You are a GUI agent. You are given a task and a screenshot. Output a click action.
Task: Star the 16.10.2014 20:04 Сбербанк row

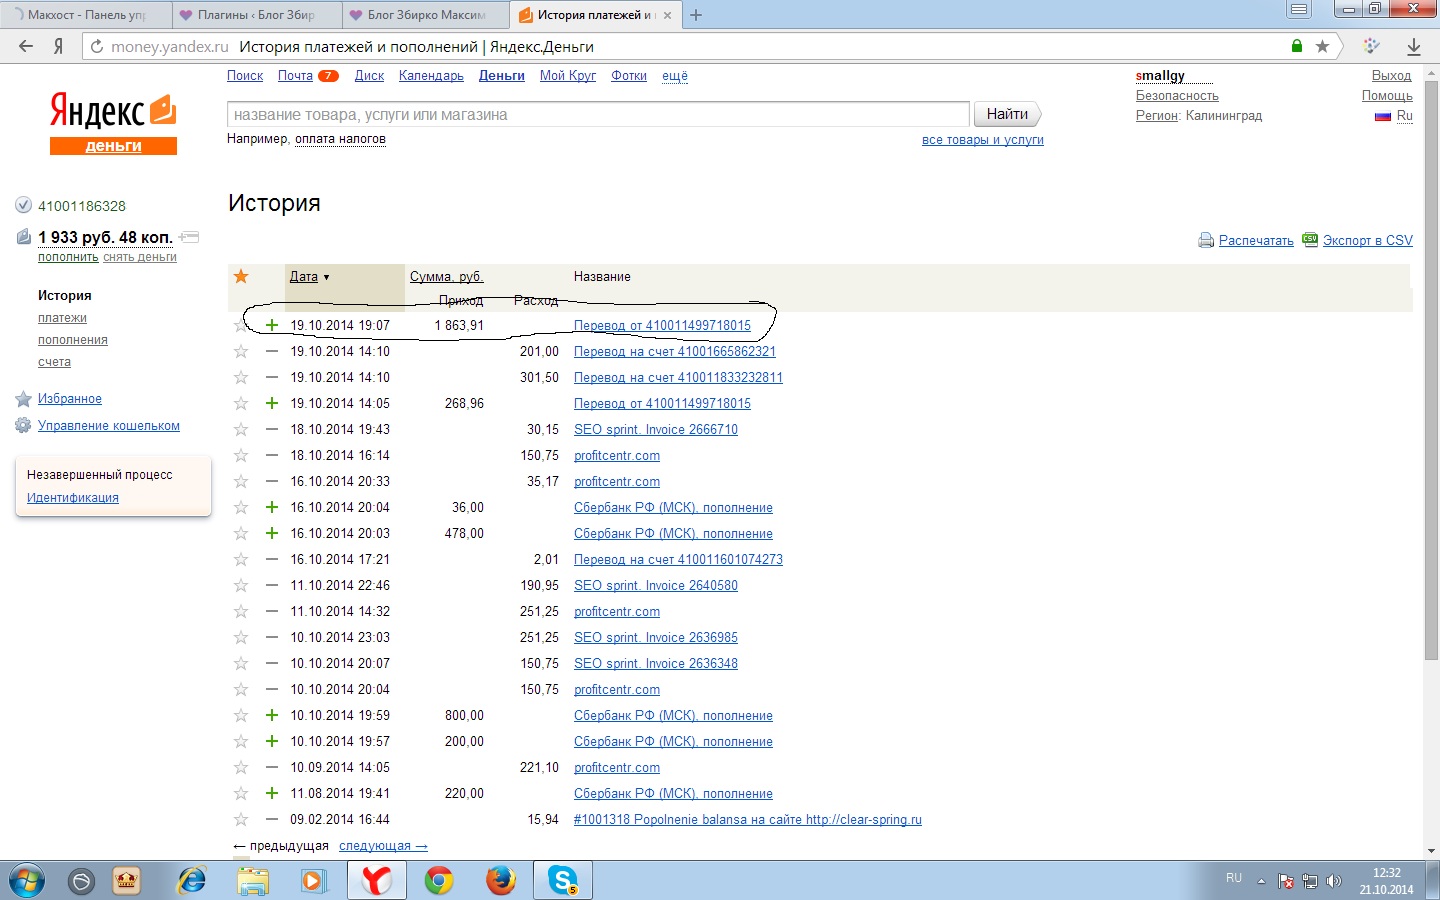[241, 508]
